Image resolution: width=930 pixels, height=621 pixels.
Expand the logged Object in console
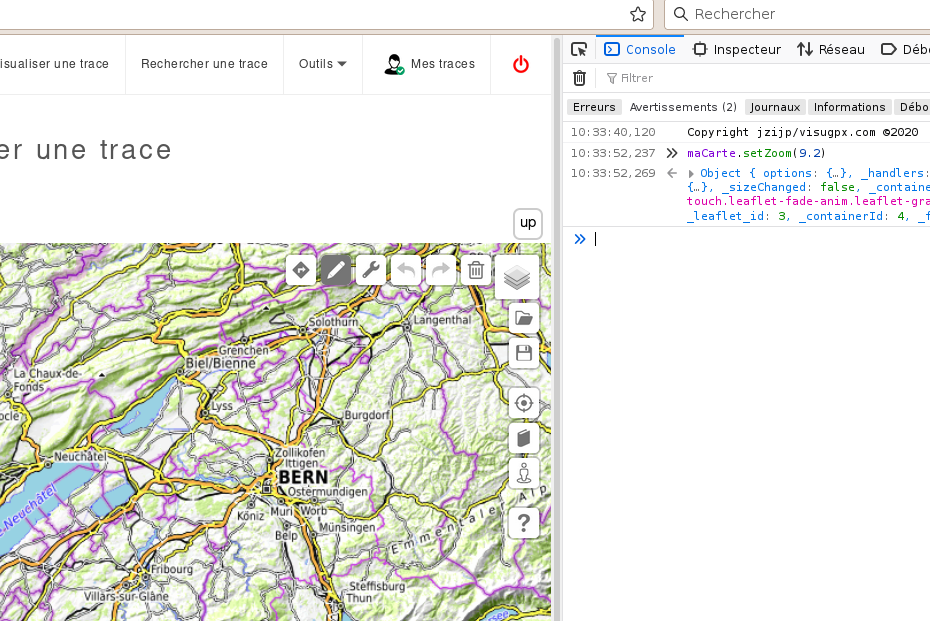click(691, 174)
